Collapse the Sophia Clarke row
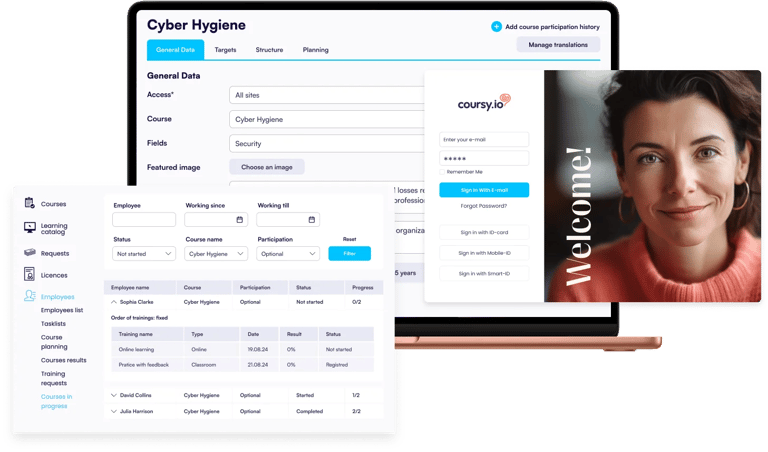Viewport: 768px width, 452px height. pos(114,302)
